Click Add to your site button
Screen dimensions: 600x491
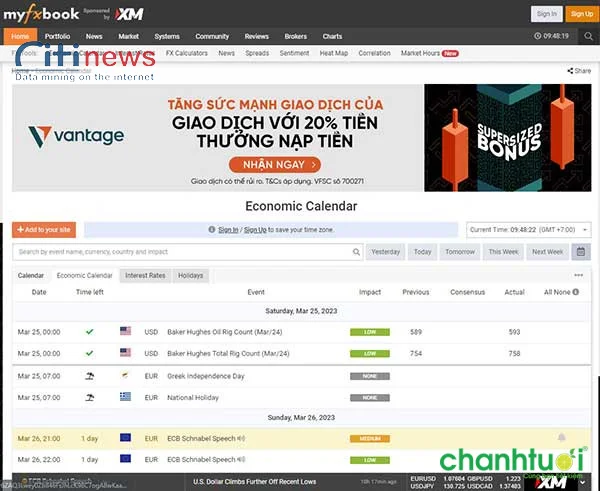(44, 230)
